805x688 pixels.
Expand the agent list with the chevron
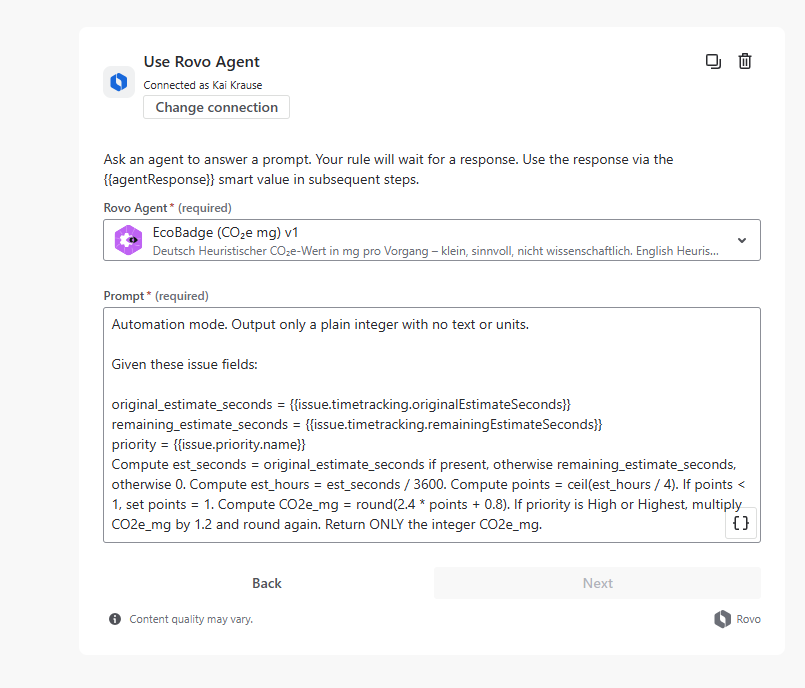pos(742,240)
